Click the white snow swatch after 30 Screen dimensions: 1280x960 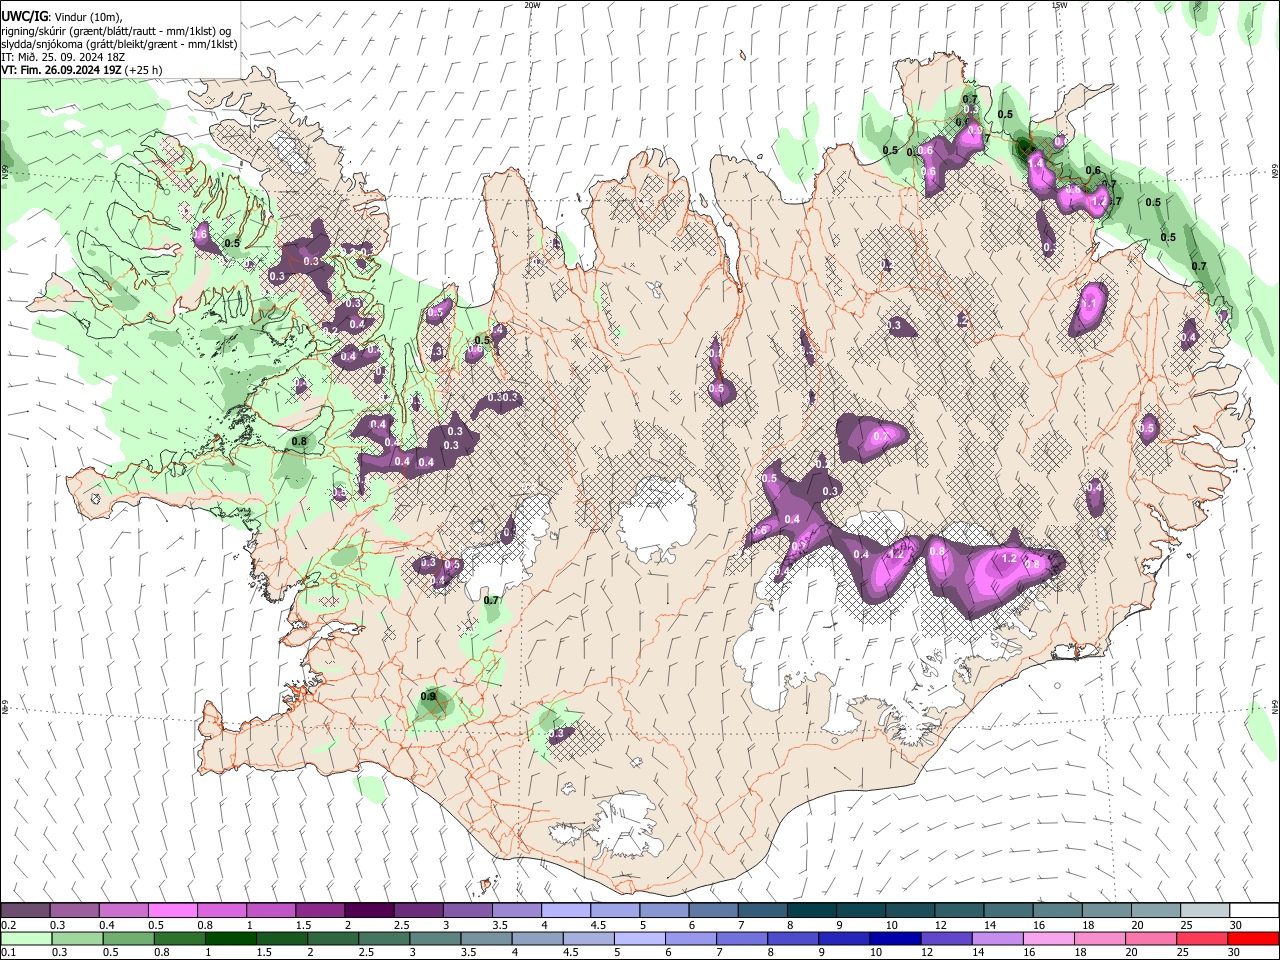tap(1253, 911)
